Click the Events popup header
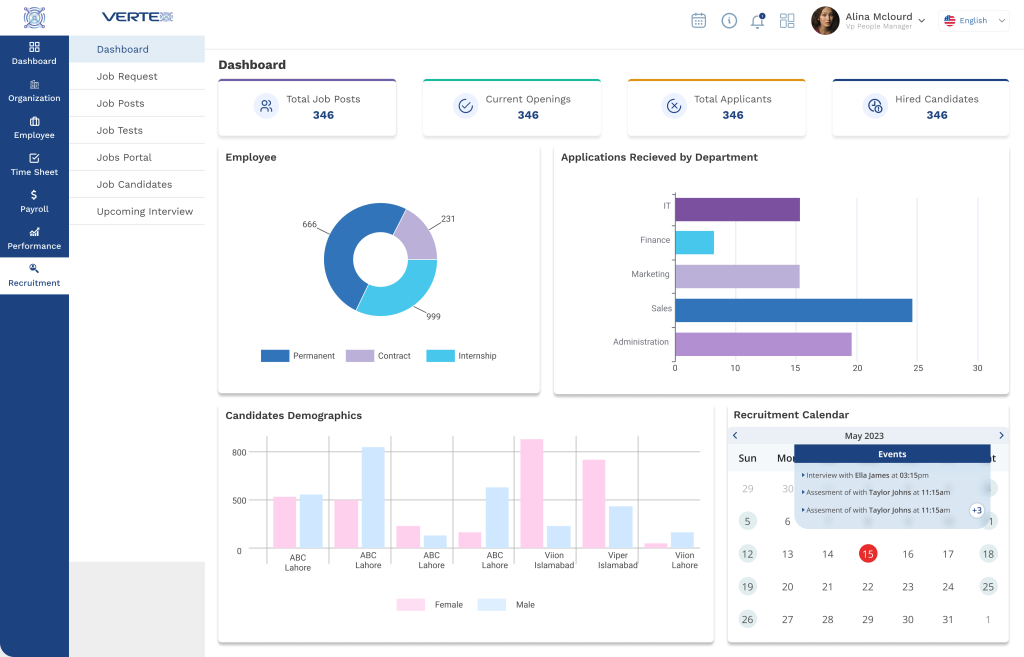The image size is (1024, 657). click(892, 454)
